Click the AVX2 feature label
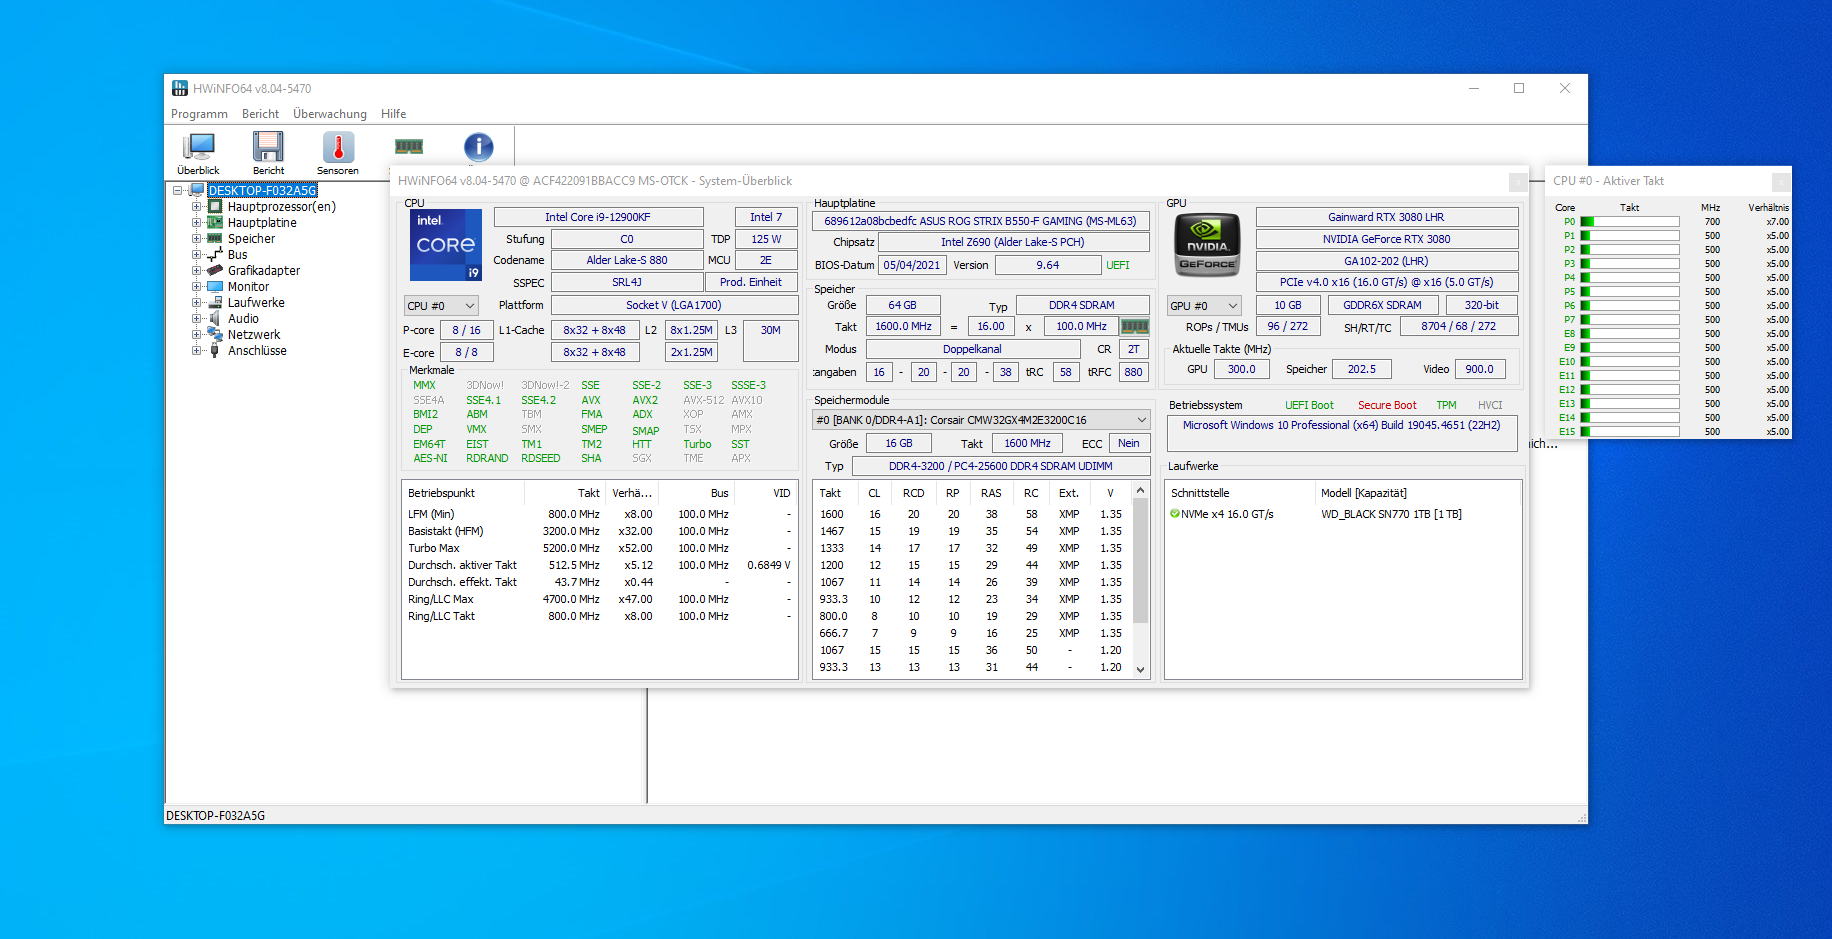Viewport: 1832px width, 939px height. (x=645, y=400)
